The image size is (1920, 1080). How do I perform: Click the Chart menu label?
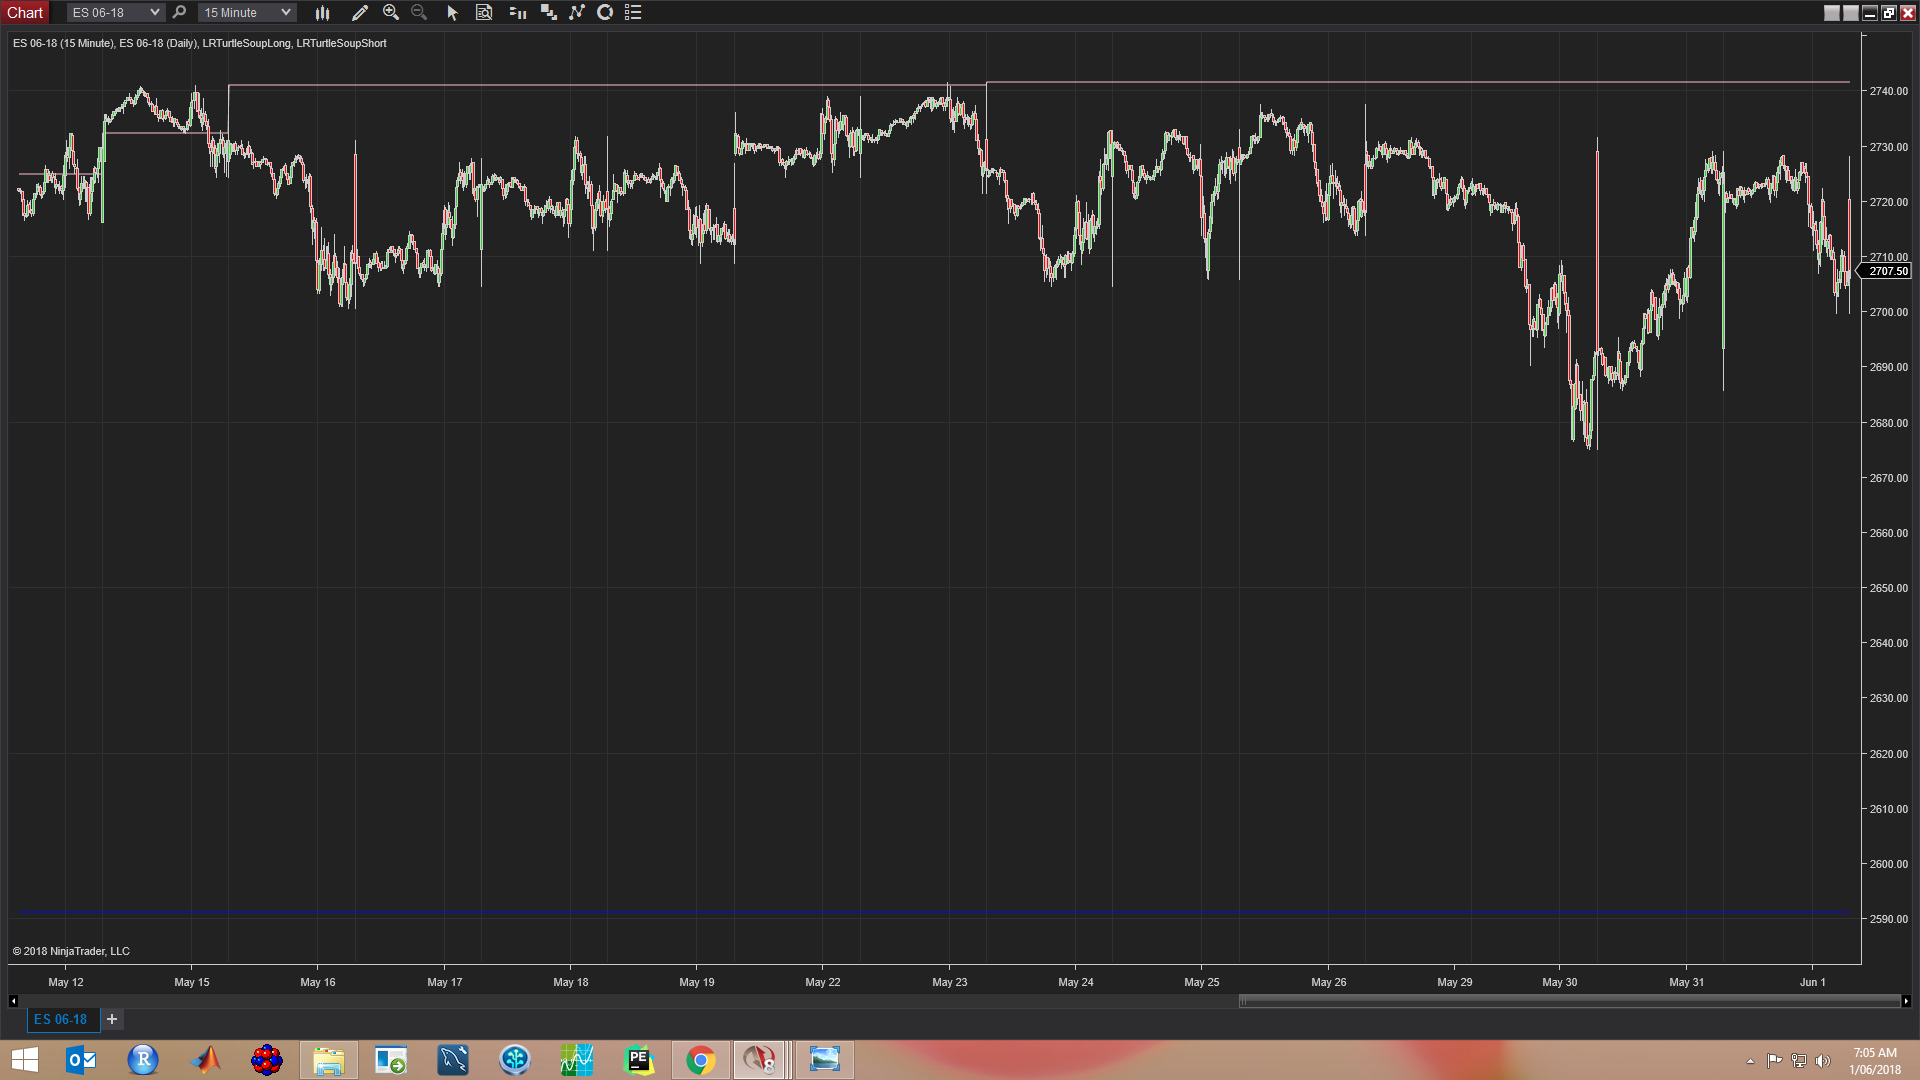[x=25, y=13]
